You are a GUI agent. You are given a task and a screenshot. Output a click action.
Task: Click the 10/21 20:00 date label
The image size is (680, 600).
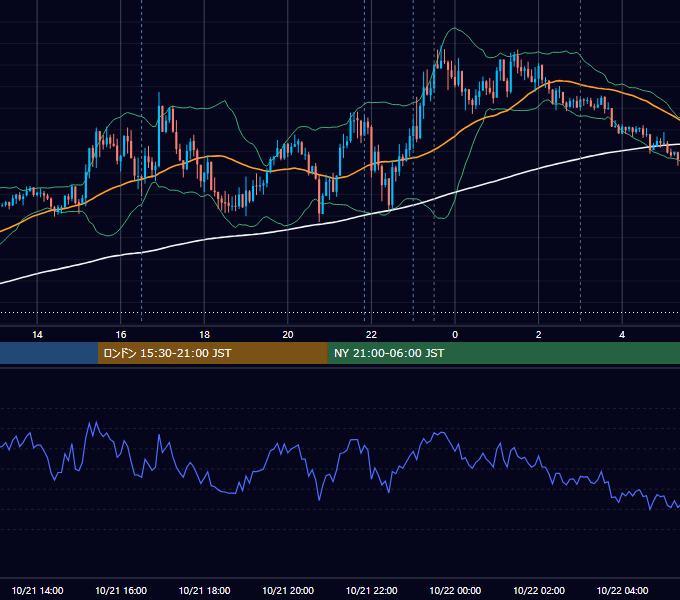point(288,590)
